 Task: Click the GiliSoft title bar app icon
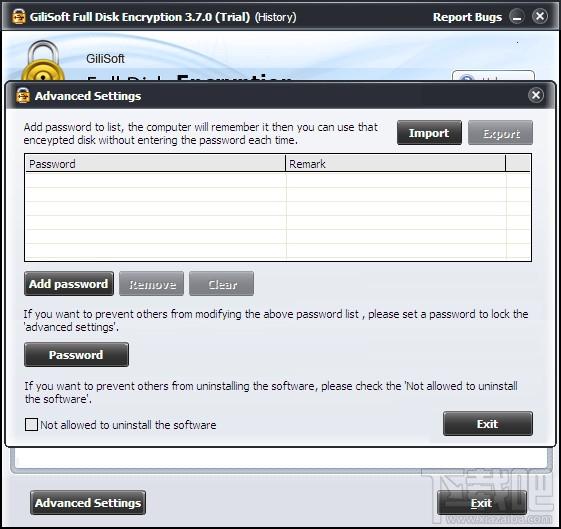pos(19,16)
